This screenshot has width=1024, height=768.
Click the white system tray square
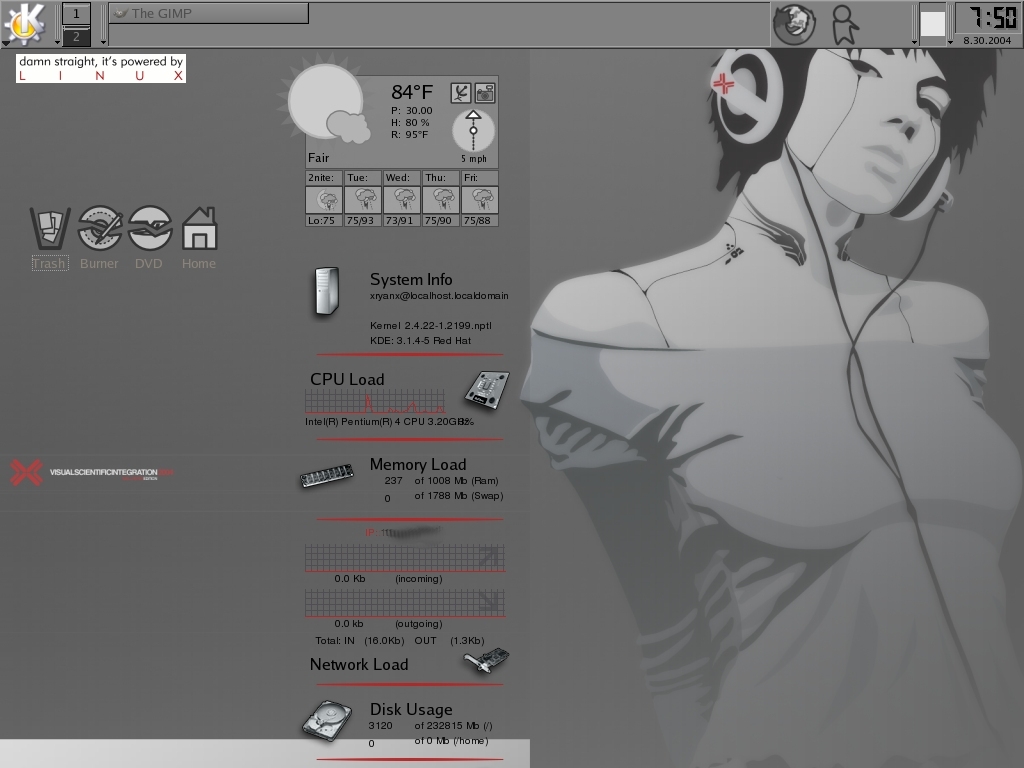click(x=933, y=24)
